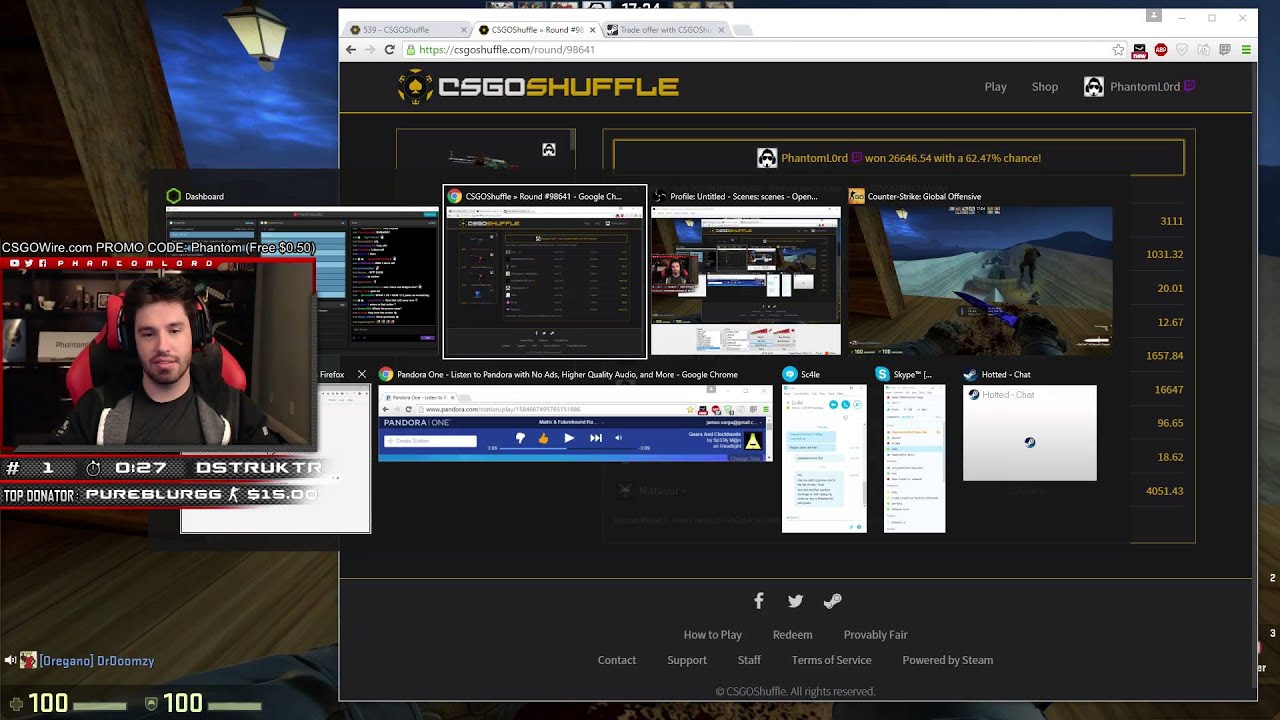Click the PhantomL0rd winner name in banner
The image size is (1280, 720).
click(x=814, y=158)
